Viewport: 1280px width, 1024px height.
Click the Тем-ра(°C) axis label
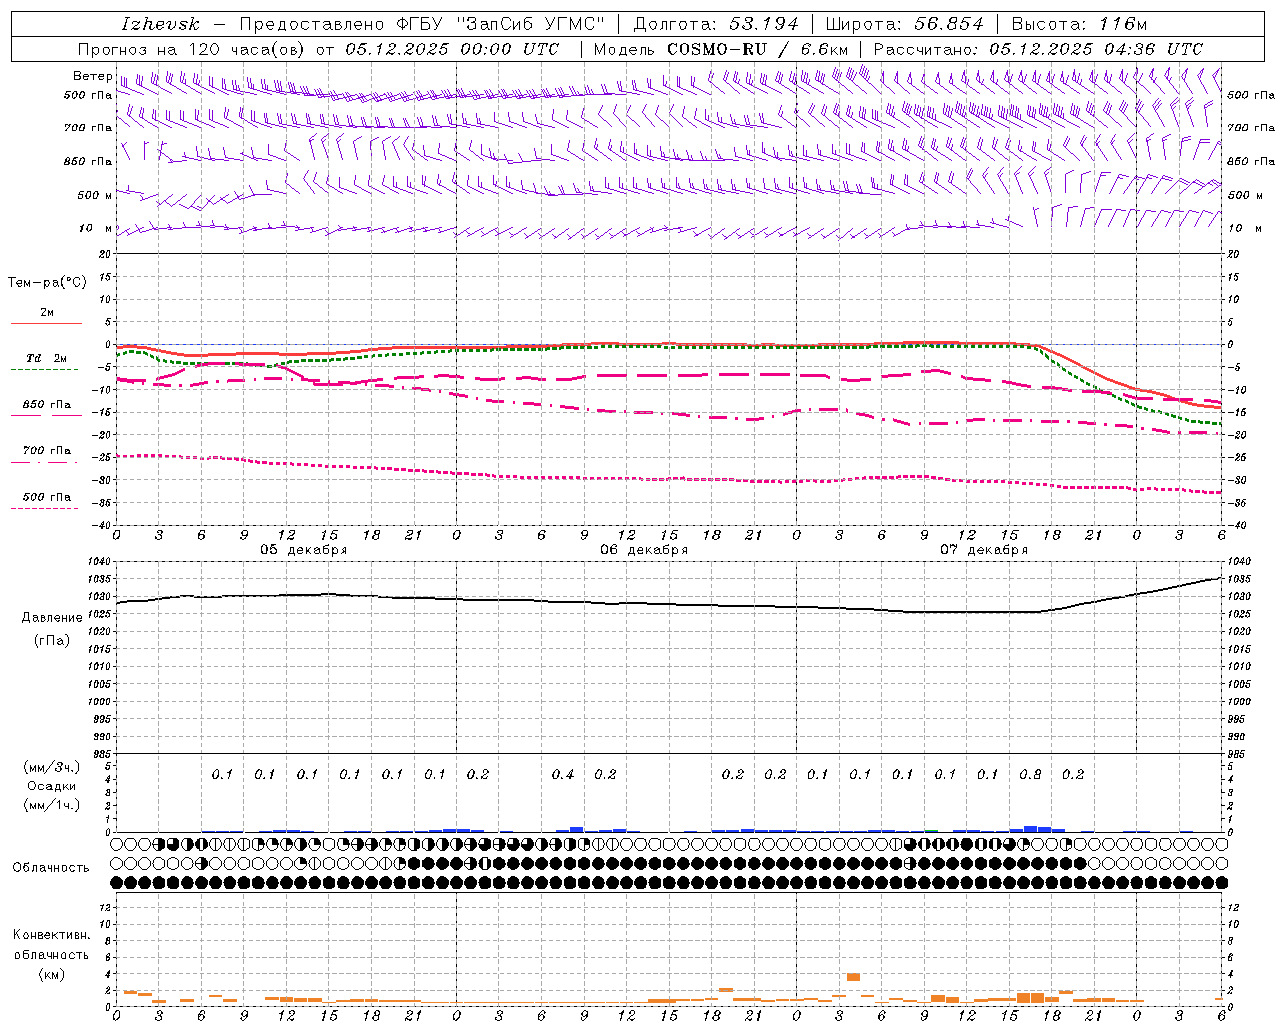[x=47, y=283]
